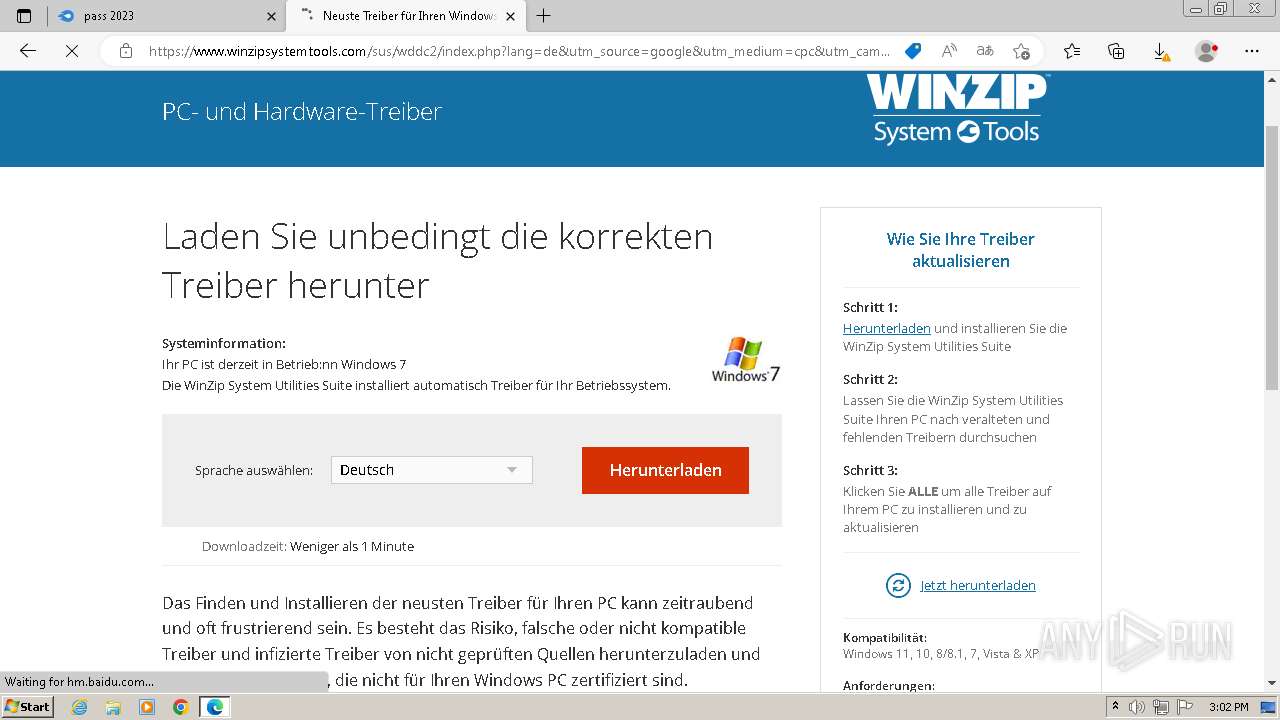The height and width of the screenshot is (720, 1280).
Task: Open the volume speaker tray icon
Action: pos(1138,707)
